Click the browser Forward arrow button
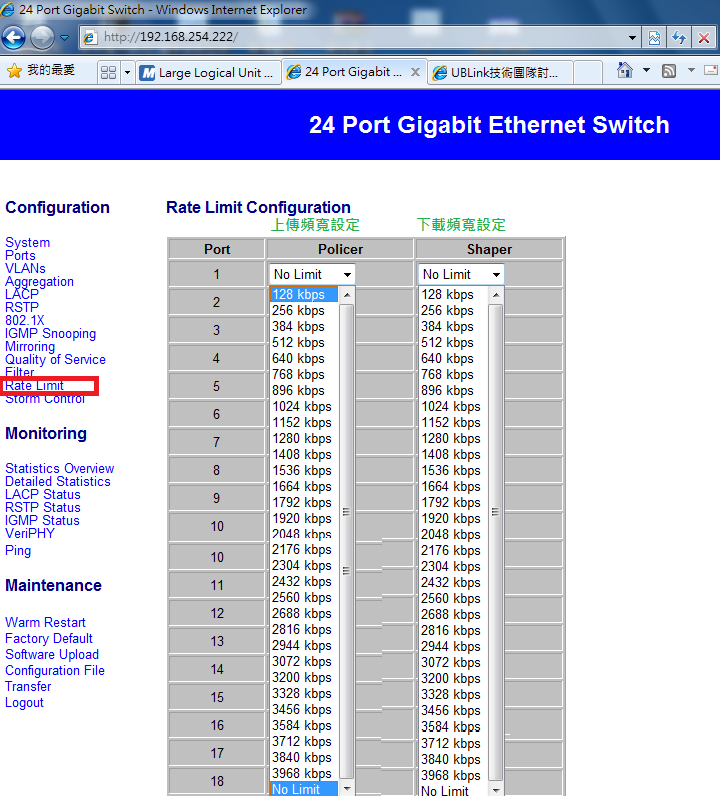Viewport: 726px width, 796px height. (42, 38)
